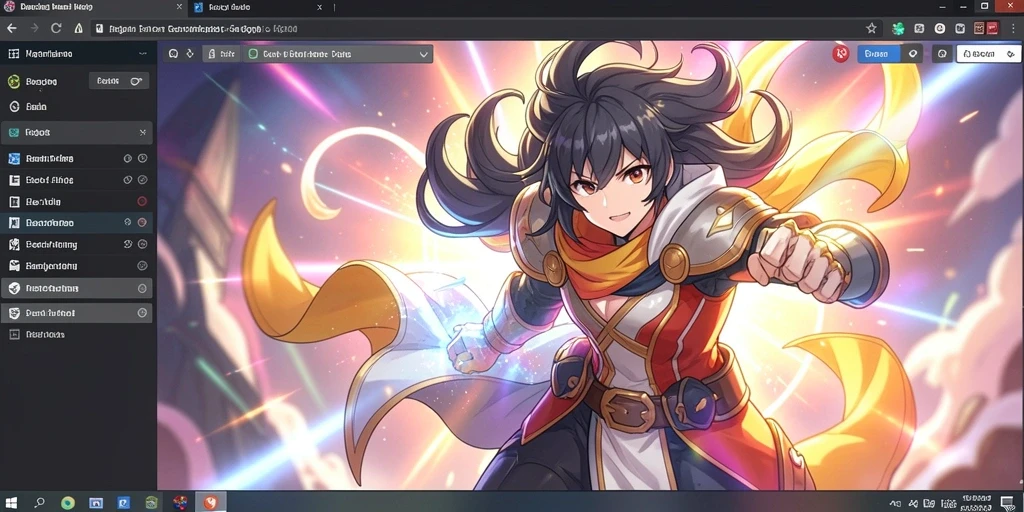Go back using the browser back arrow
Image resolution: width=1024 pixels, height=512 pixels.
[12, 28]
